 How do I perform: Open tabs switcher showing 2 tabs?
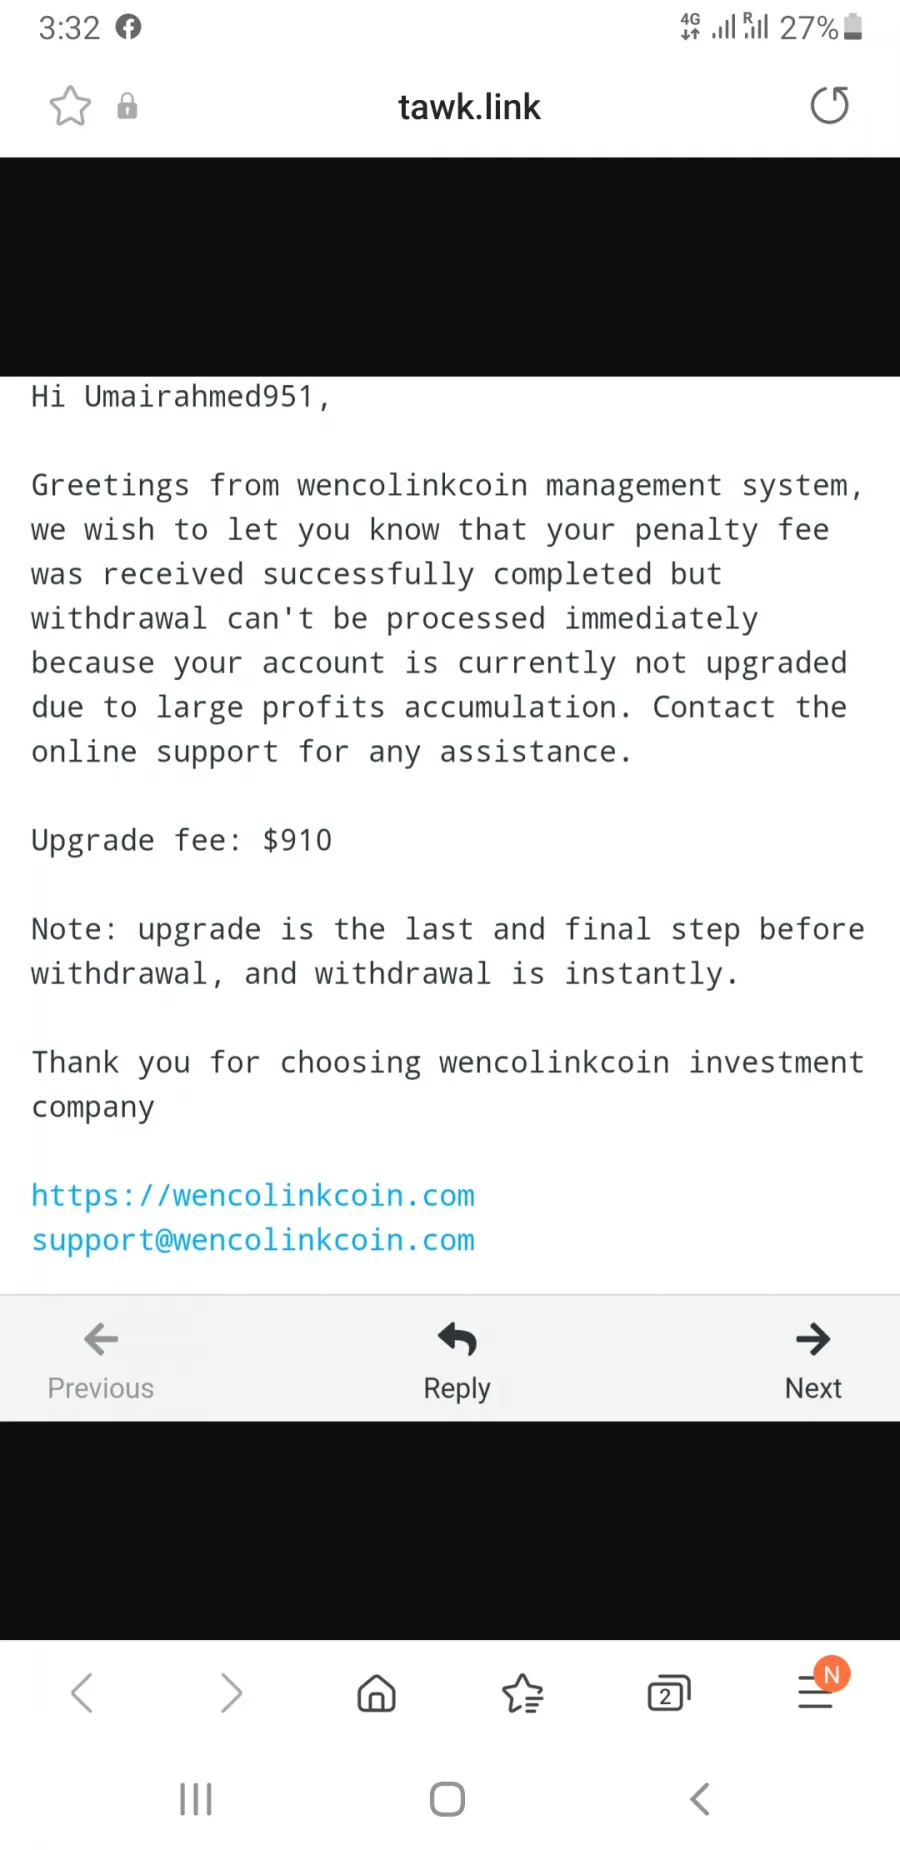[x=669, y=1693]
